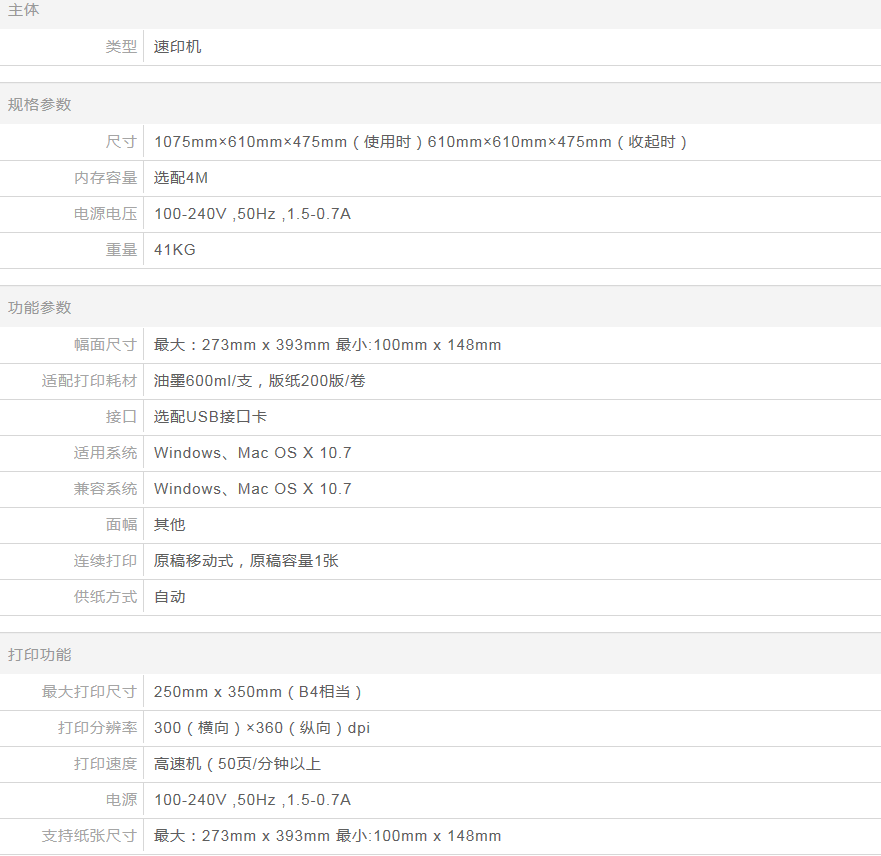Select the 内存容量 row label
This screenshot has height=856, width=881.
tap(105, 178)
